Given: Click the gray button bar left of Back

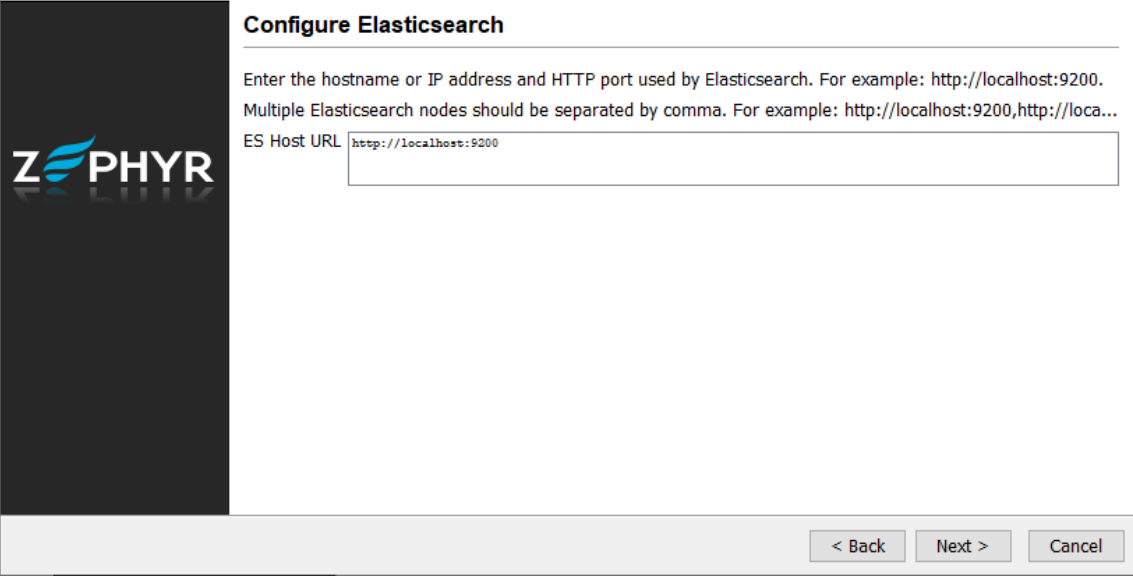Looking at the screenshot, I should (x=400, y=546).
